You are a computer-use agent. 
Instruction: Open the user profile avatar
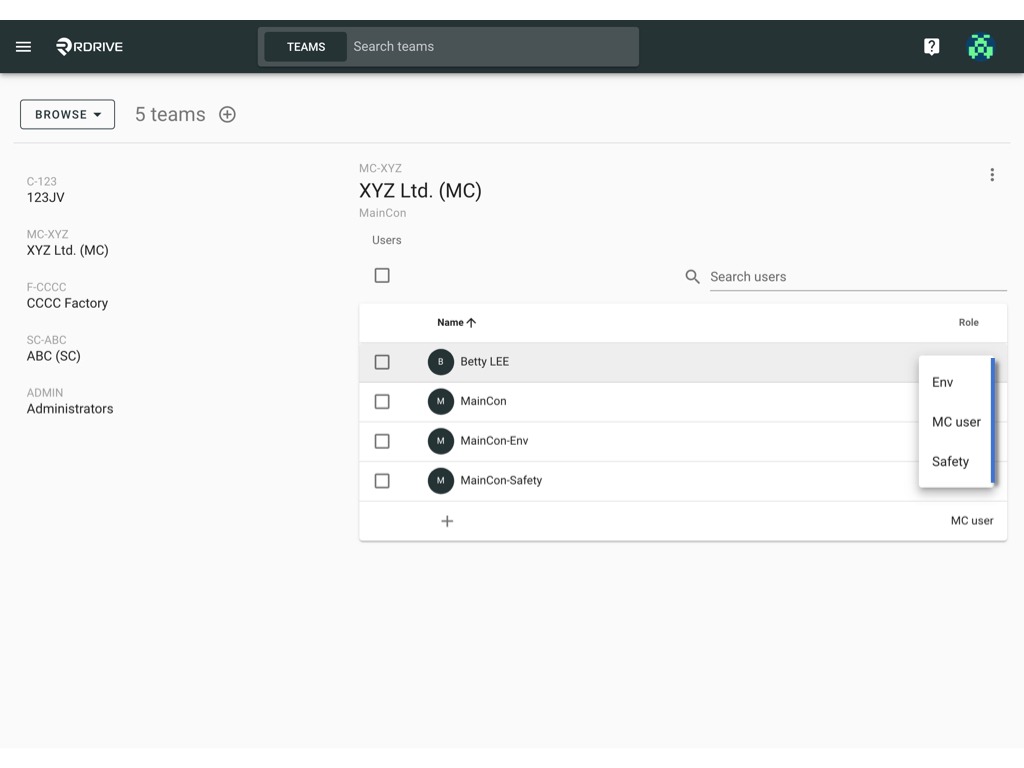[980, 47]
